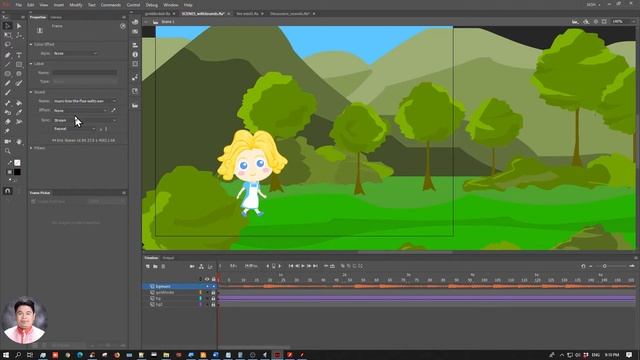
Task: Select the Pen tool
Action: [x=7, y=55]
